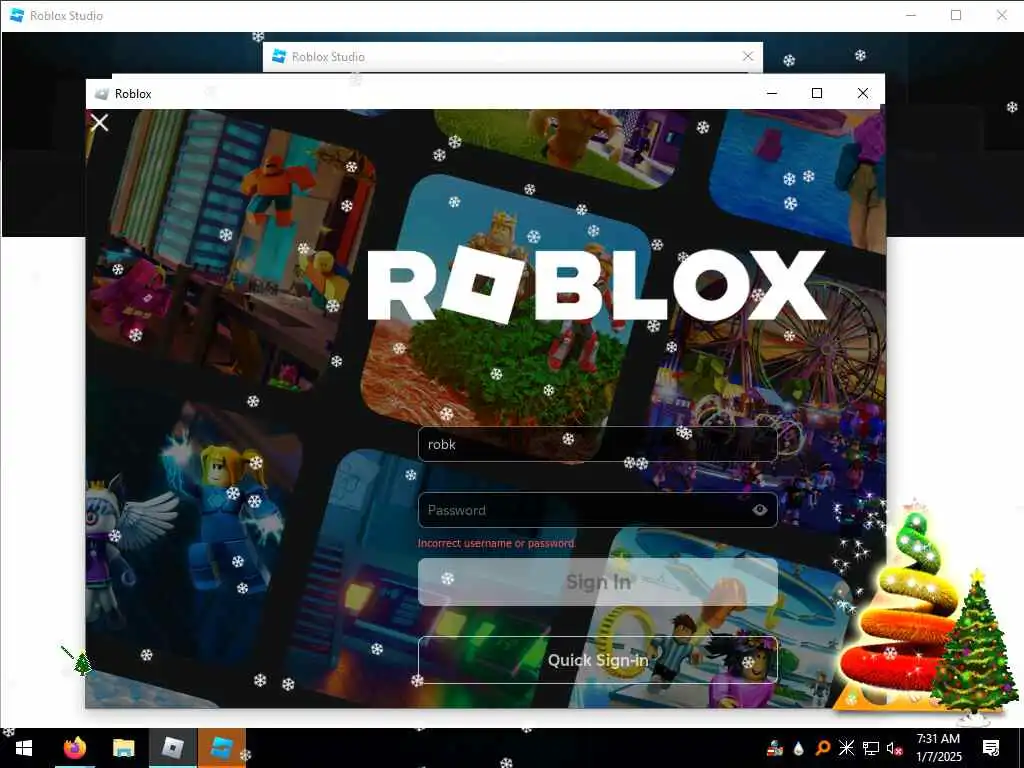Screen dimensions: 1024x768
Task: Click the muted volume tray icon
Action: pos(894,748)
